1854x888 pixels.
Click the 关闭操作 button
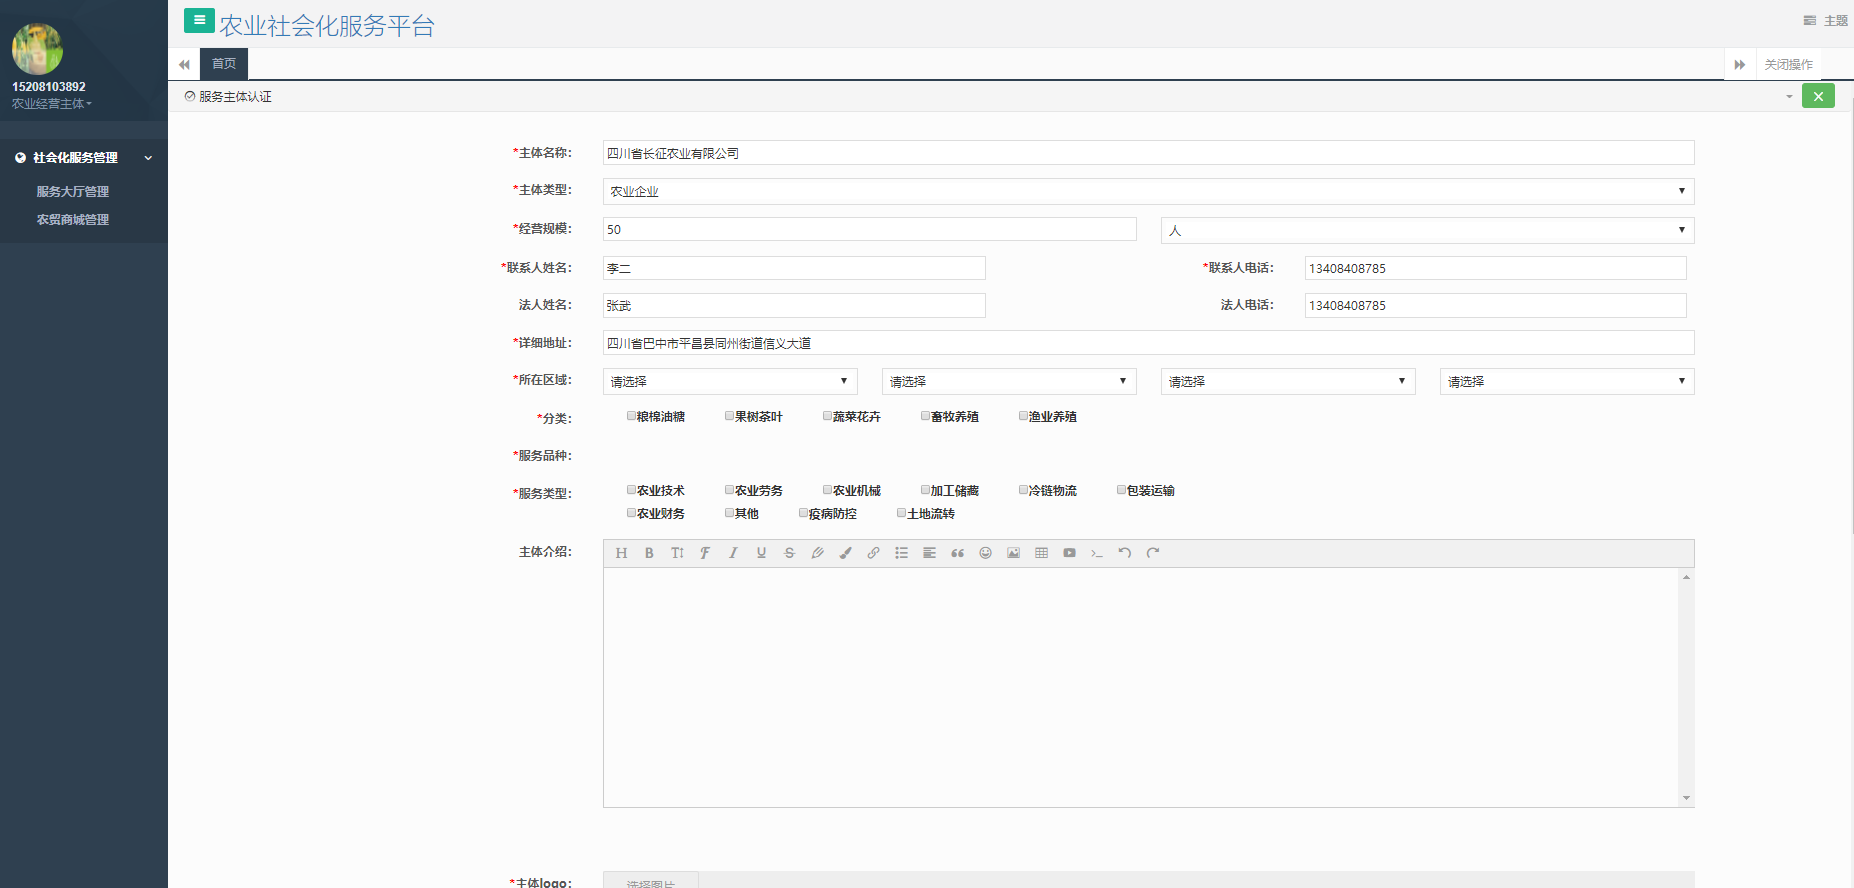click(1788, 64)
